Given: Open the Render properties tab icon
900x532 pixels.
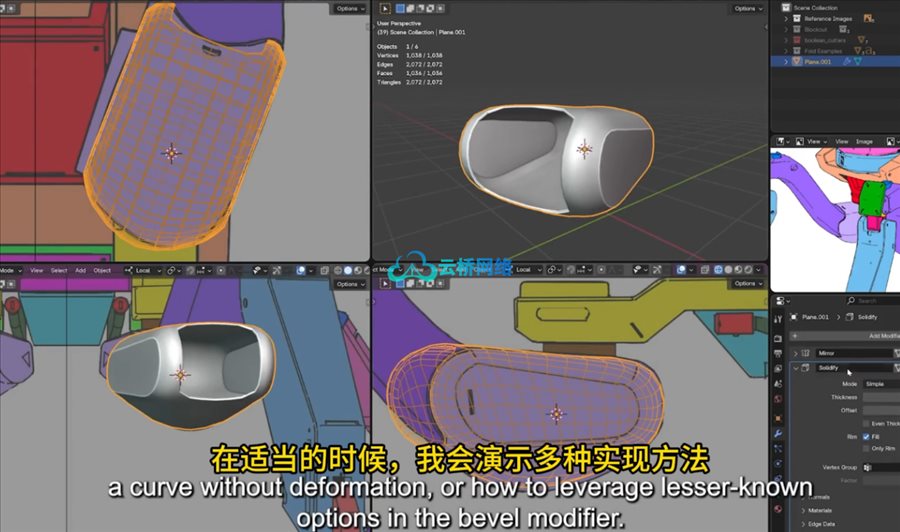Looking at the screenshot, I should click(777, 336).
